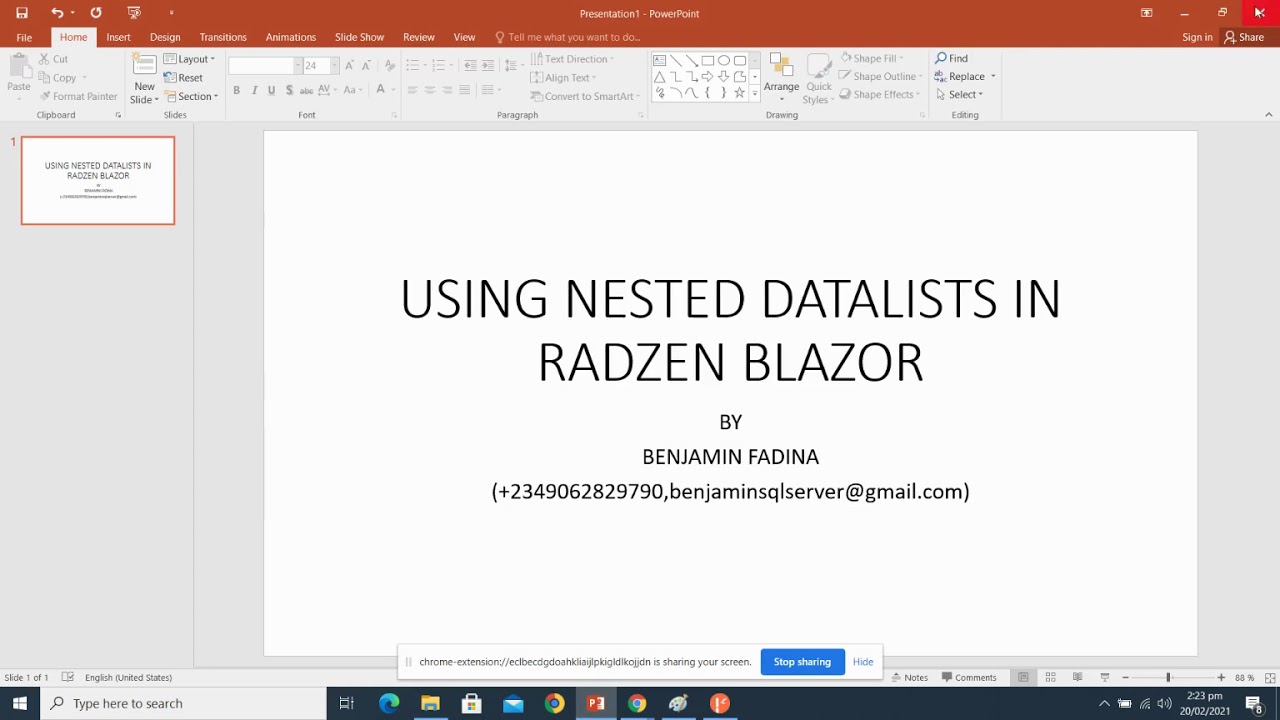This screenshot has height=720, width=1280.
Task: Click the Share button
Action: [x=1244, y=37]
